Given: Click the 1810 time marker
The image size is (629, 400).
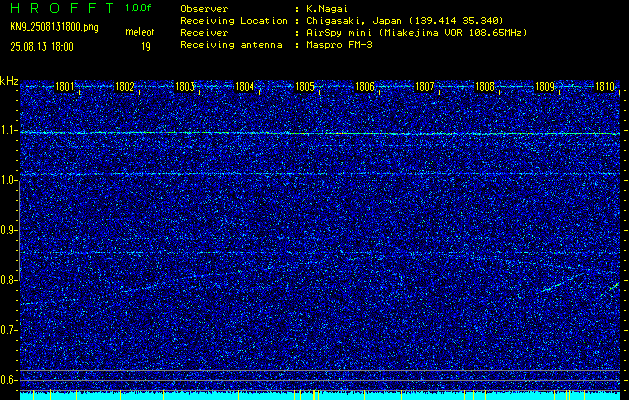Looking at the screenshot, I should pos(605,87).
